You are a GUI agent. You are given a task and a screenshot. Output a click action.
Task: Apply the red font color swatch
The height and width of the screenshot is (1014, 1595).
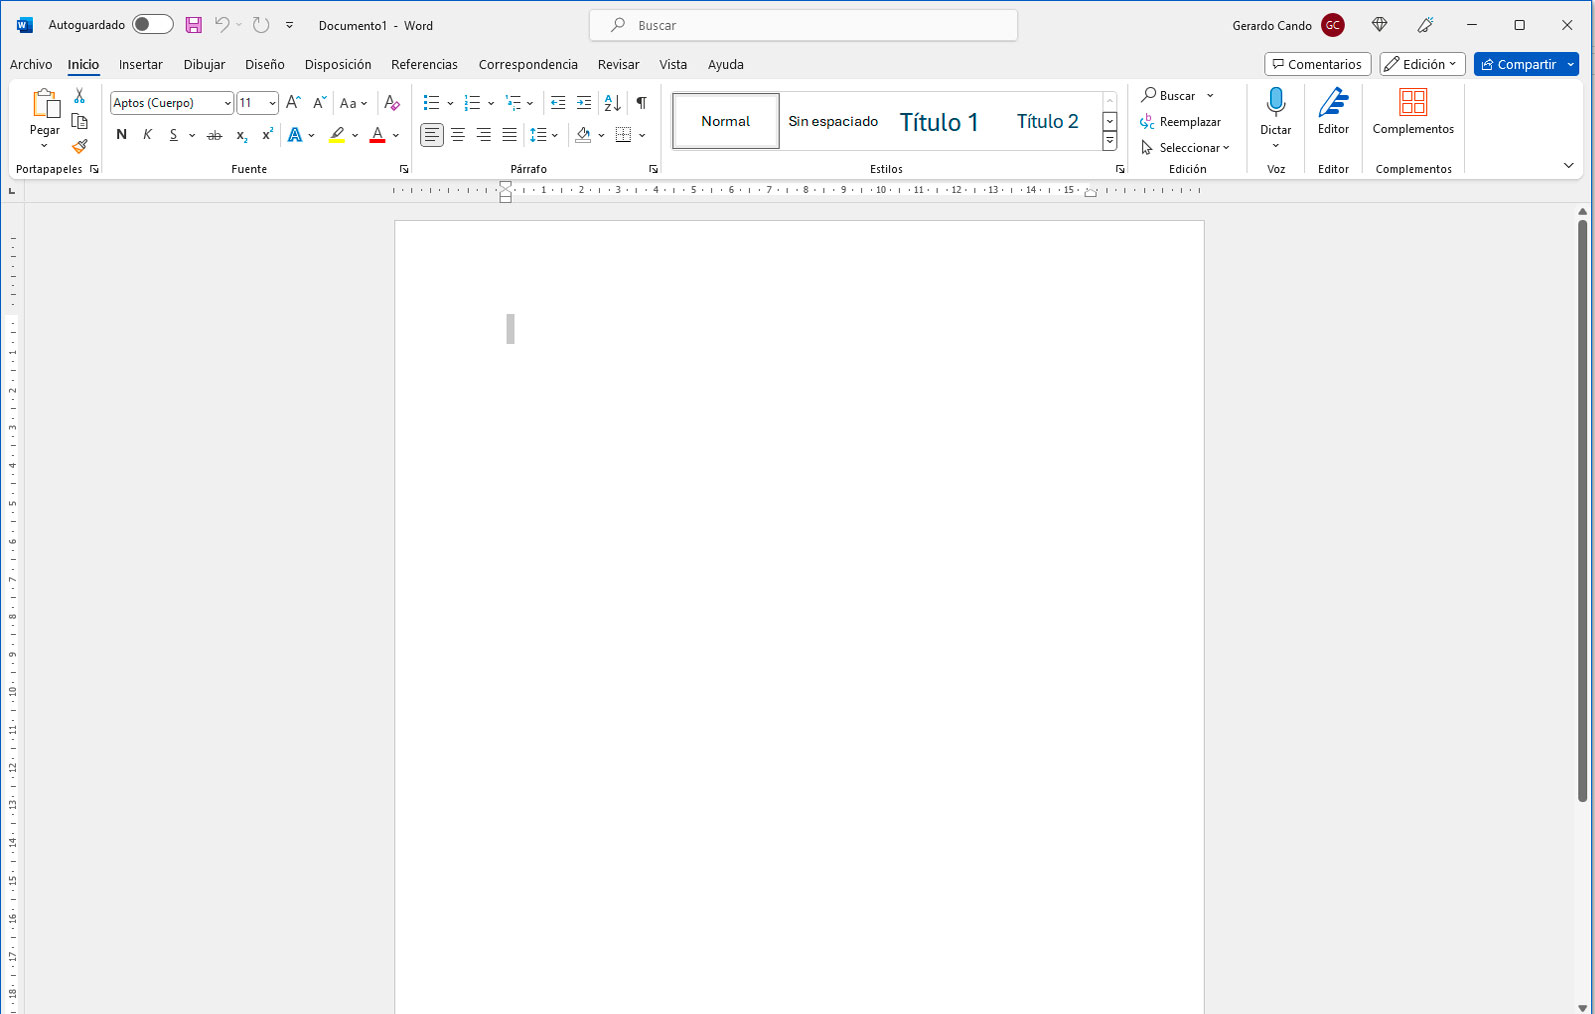pos(377,135)
